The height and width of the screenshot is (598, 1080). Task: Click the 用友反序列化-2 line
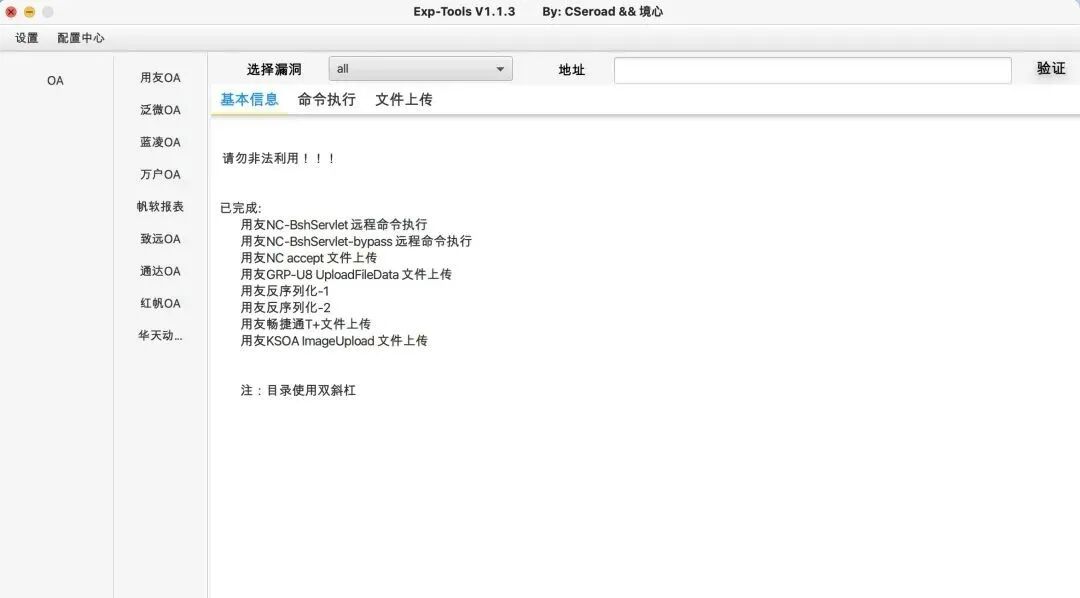coord(285,307)
